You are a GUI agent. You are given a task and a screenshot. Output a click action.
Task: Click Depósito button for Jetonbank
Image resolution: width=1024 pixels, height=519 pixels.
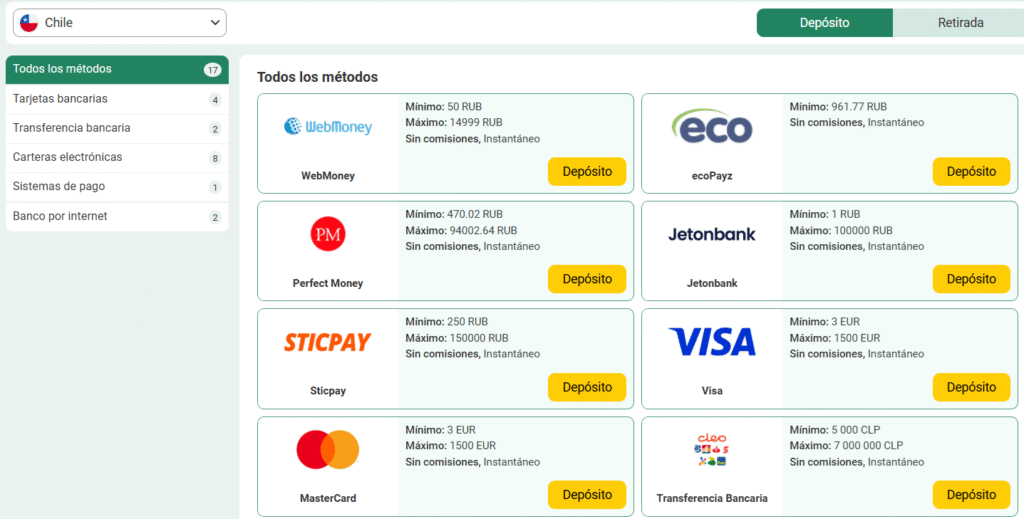point(971,279)
